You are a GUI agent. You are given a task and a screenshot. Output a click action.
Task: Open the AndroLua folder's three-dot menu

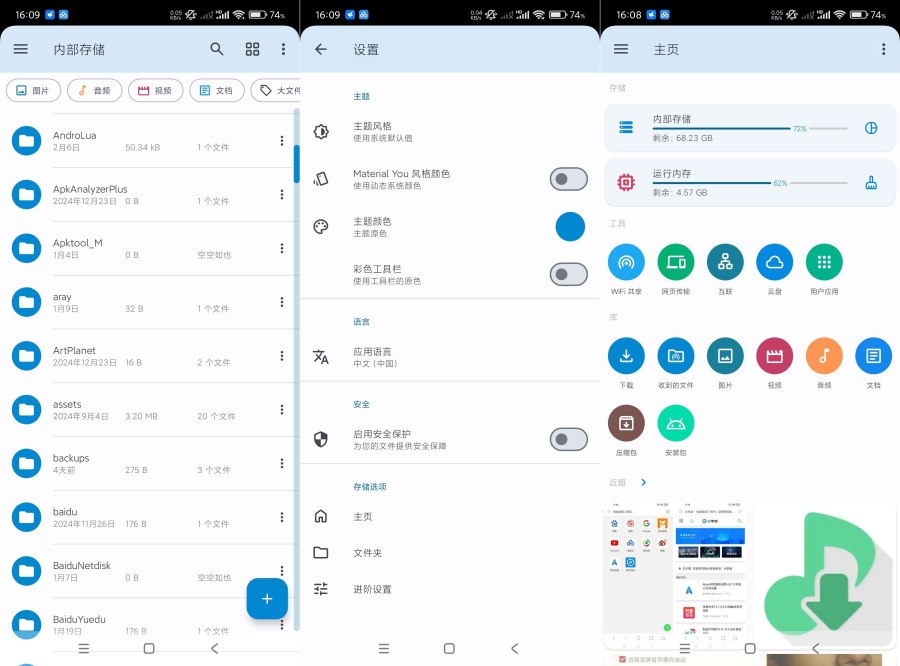(282, 140)
